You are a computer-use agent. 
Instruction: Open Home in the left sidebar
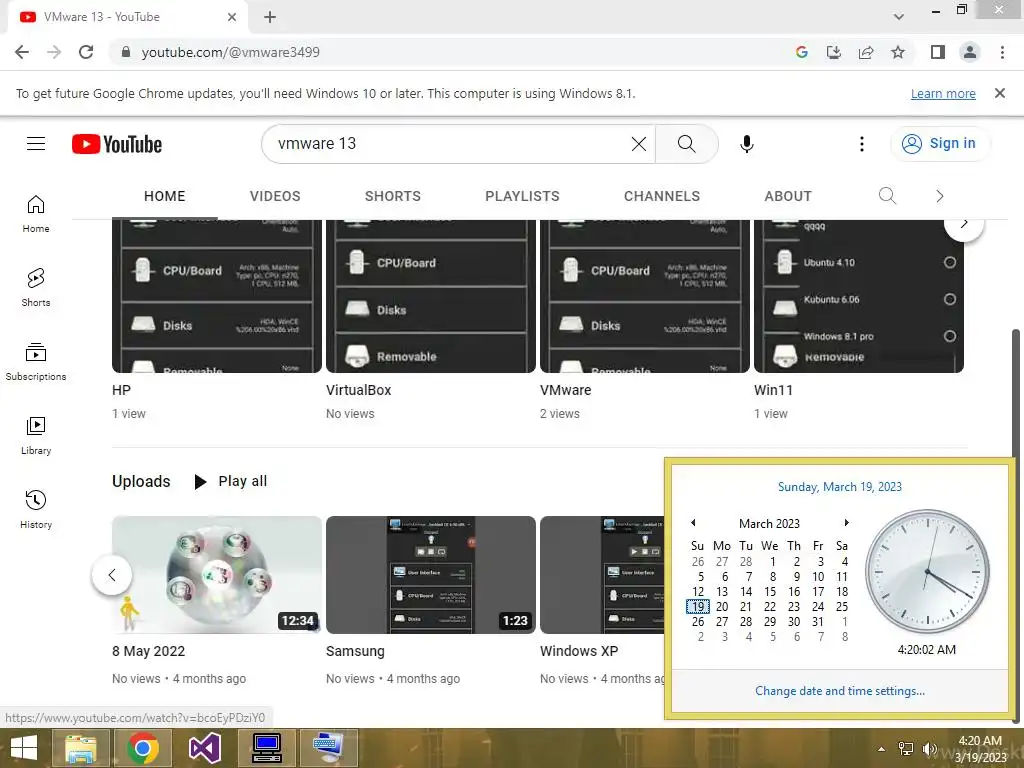pyautogui.click(x=36, y=214)
